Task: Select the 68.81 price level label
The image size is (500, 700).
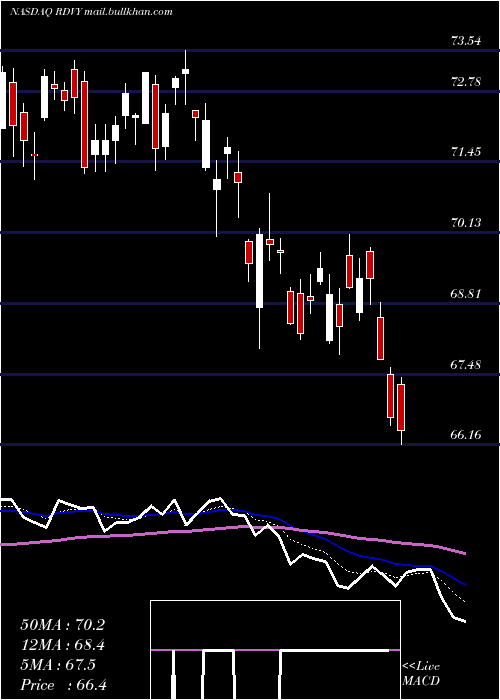Action: pyautogui.click(x=466, y=294)
